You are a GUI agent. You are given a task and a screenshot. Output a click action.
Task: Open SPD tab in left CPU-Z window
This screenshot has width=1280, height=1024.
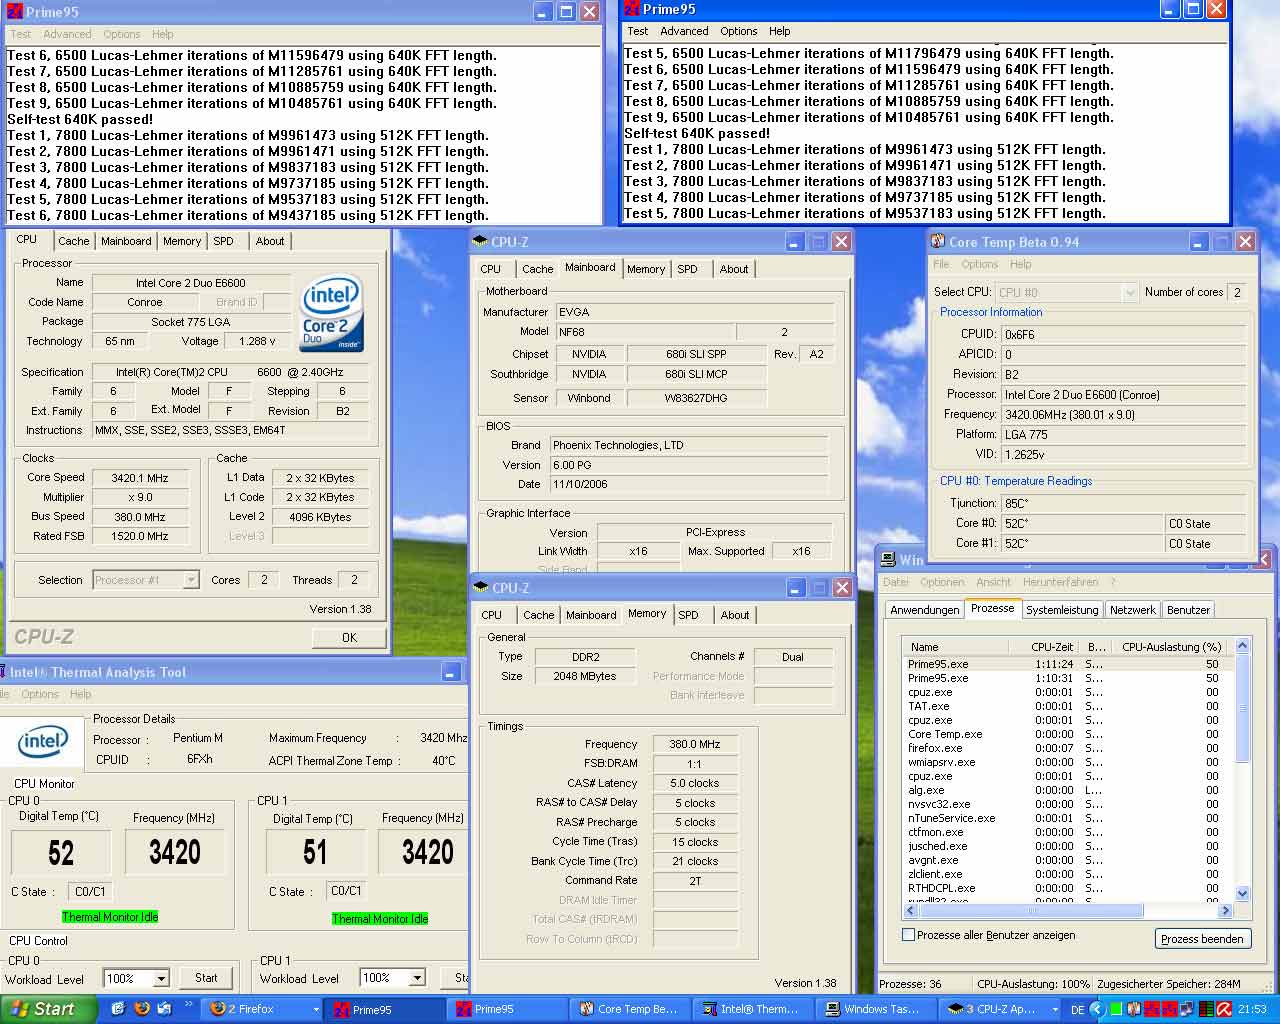(223, 241)
